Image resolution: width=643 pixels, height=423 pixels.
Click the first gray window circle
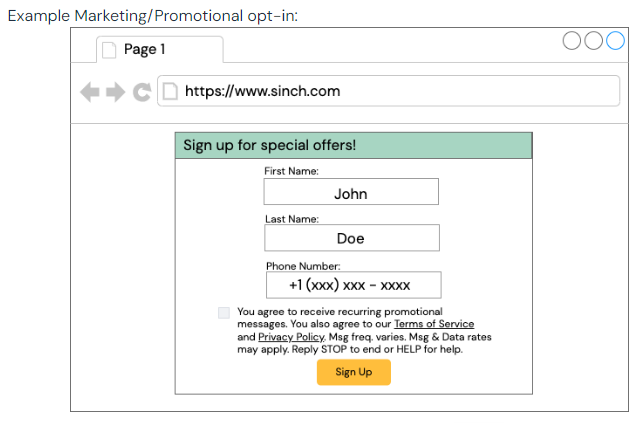click(x=572, y=41)
